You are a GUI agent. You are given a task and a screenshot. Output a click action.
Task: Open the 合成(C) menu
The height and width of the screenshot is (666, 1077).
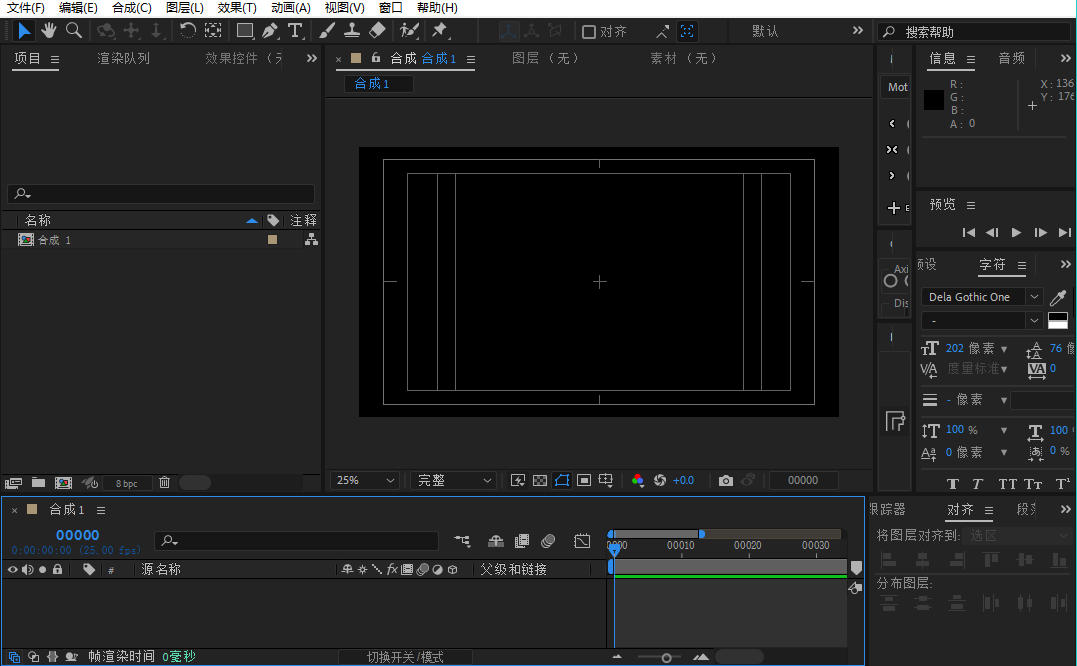[132, 8]
